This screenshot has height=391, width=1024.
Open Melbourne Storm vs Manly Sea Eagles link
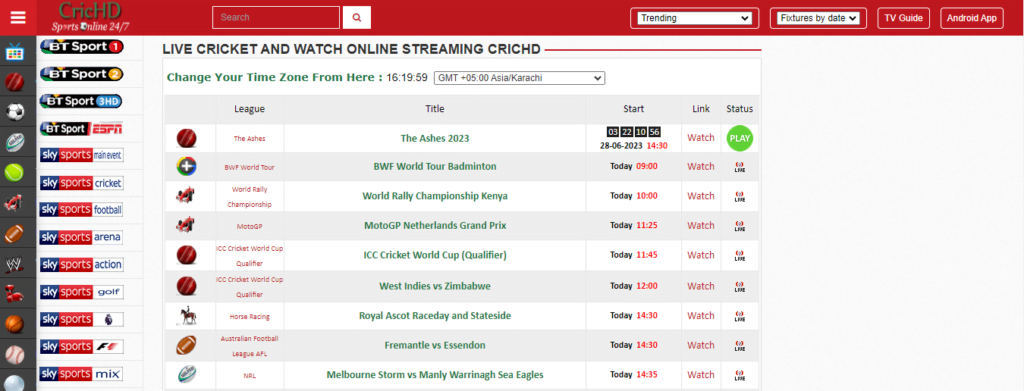coord(435,375)
